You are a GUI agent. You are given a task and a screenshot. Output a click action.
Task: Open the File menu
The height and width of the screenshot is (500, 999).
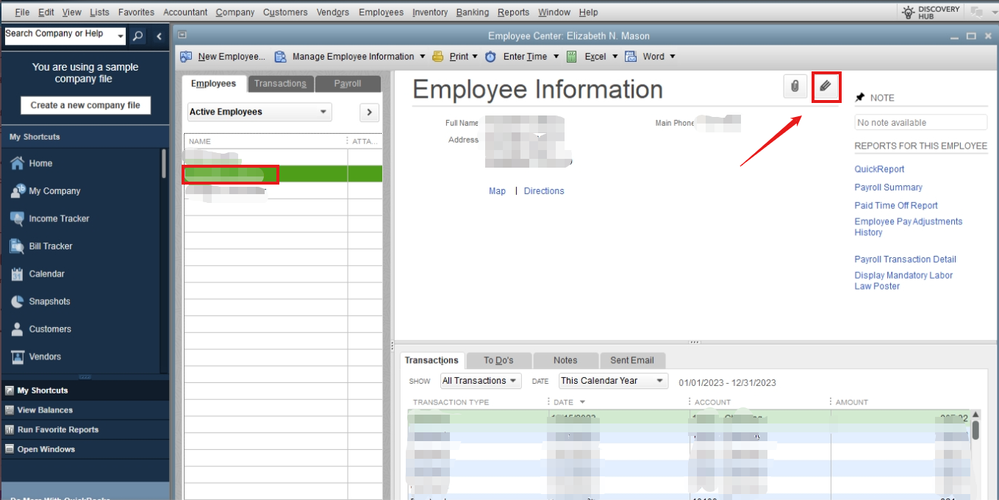coord(22,12)
